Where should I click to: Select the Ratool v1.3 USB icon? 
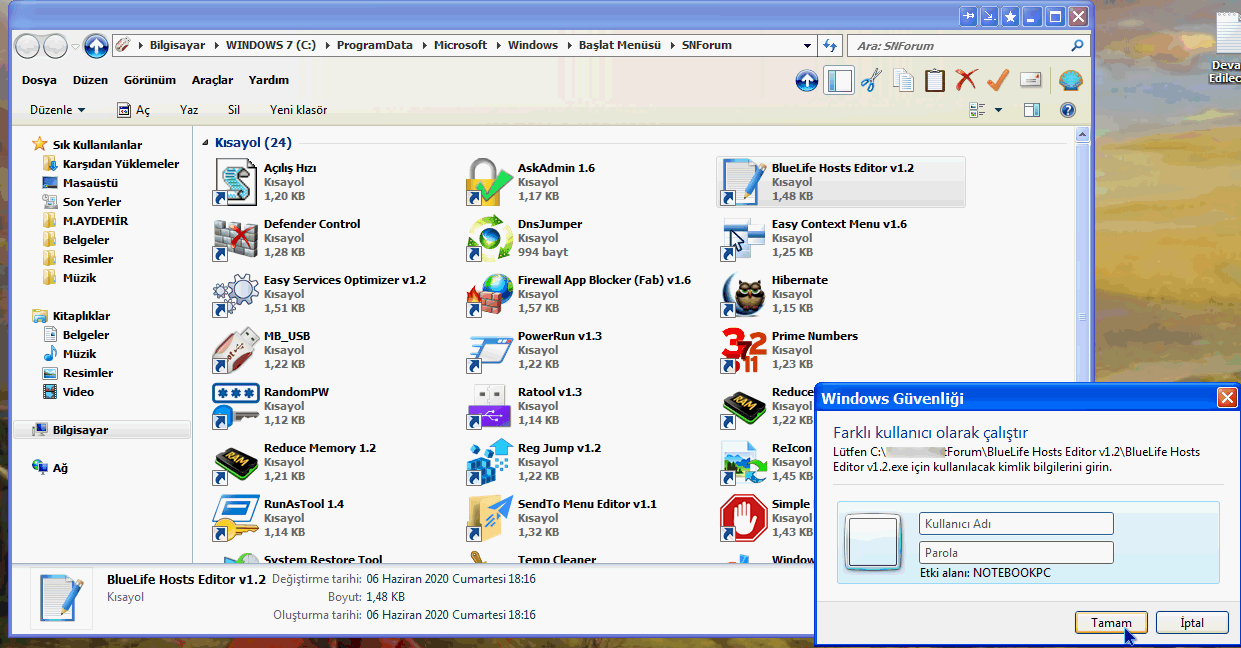tap(490, 407)
